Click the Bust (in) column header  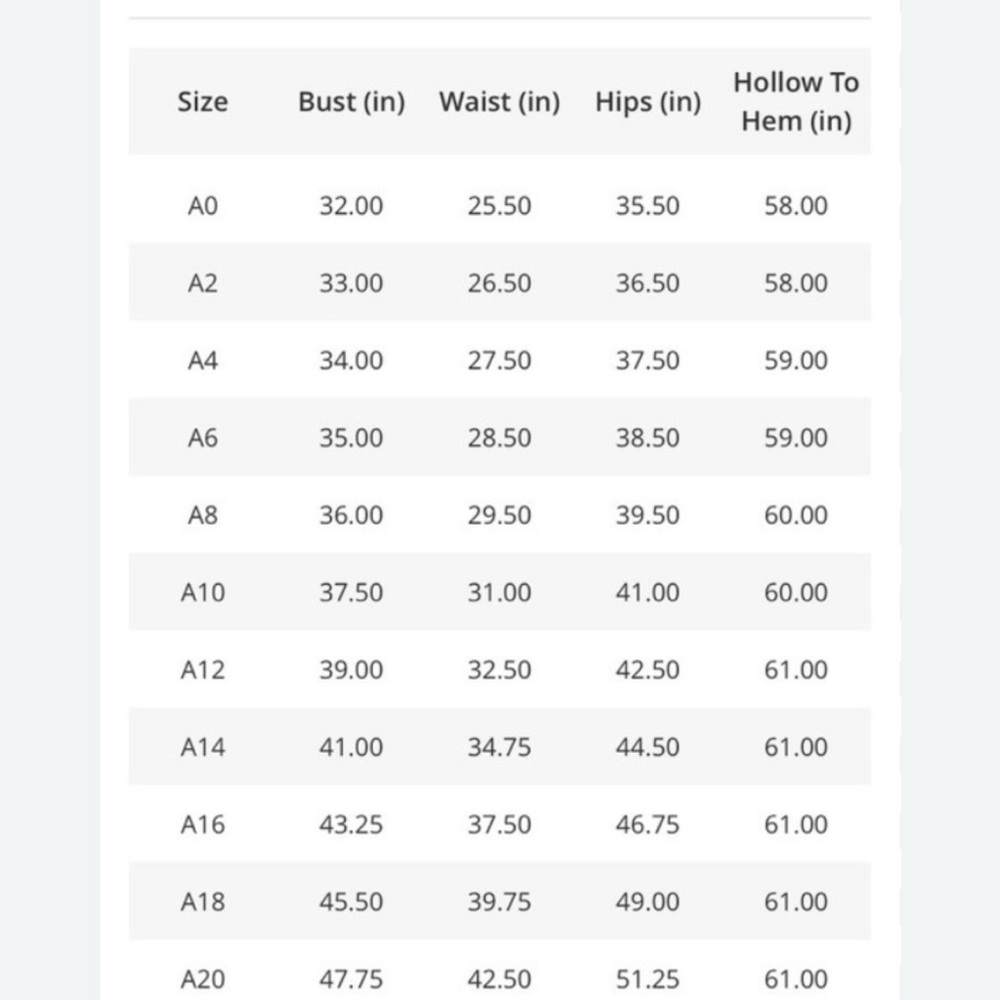point(351,102)
